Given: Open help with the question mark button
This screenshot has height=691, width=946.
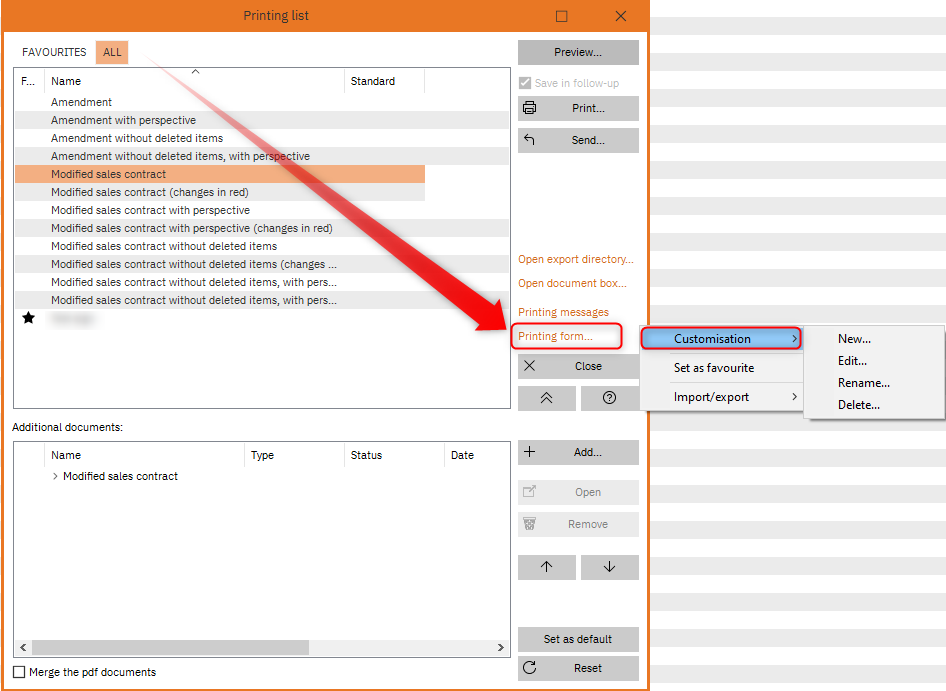Looking at the screenshot, I should point(609,398).
